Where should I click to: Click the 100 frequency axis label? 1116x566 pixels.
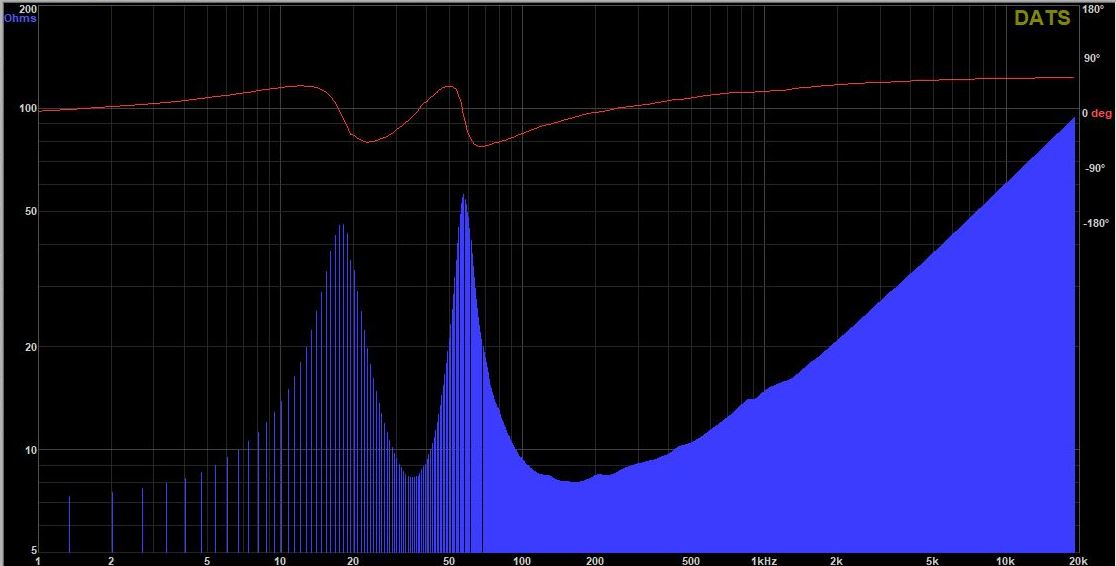522,560
